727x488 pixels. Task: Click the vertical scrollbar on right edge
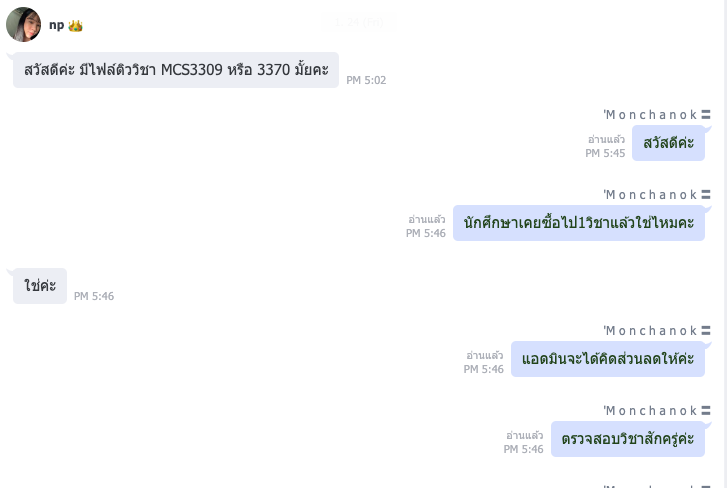click(x=725, y=244)
